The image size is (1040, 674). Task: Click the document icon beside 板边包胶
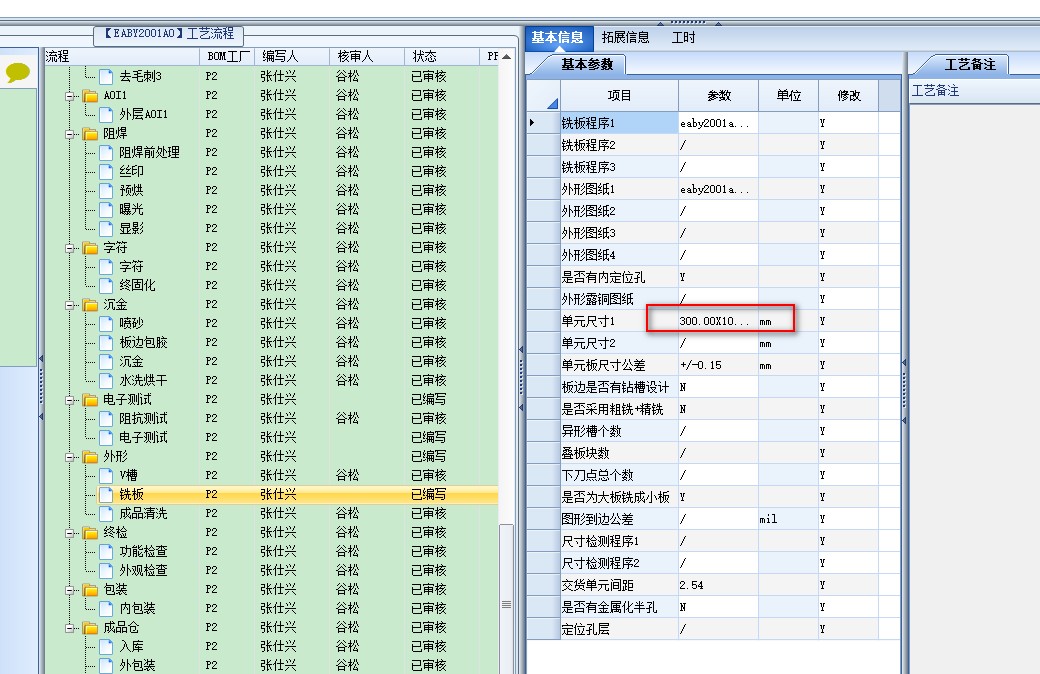(106, 343)
